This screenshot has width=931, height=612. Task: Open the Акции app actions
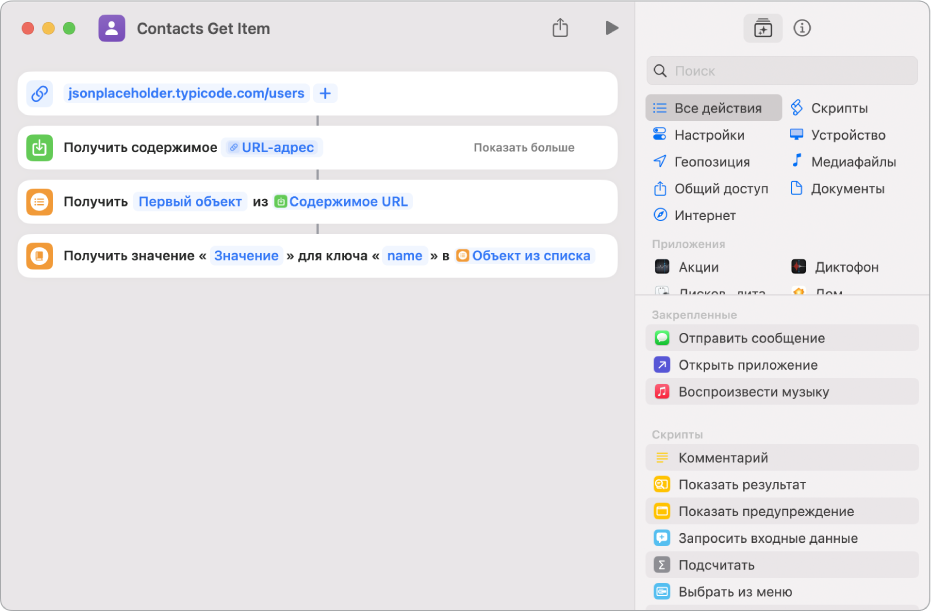pos(687,267)
